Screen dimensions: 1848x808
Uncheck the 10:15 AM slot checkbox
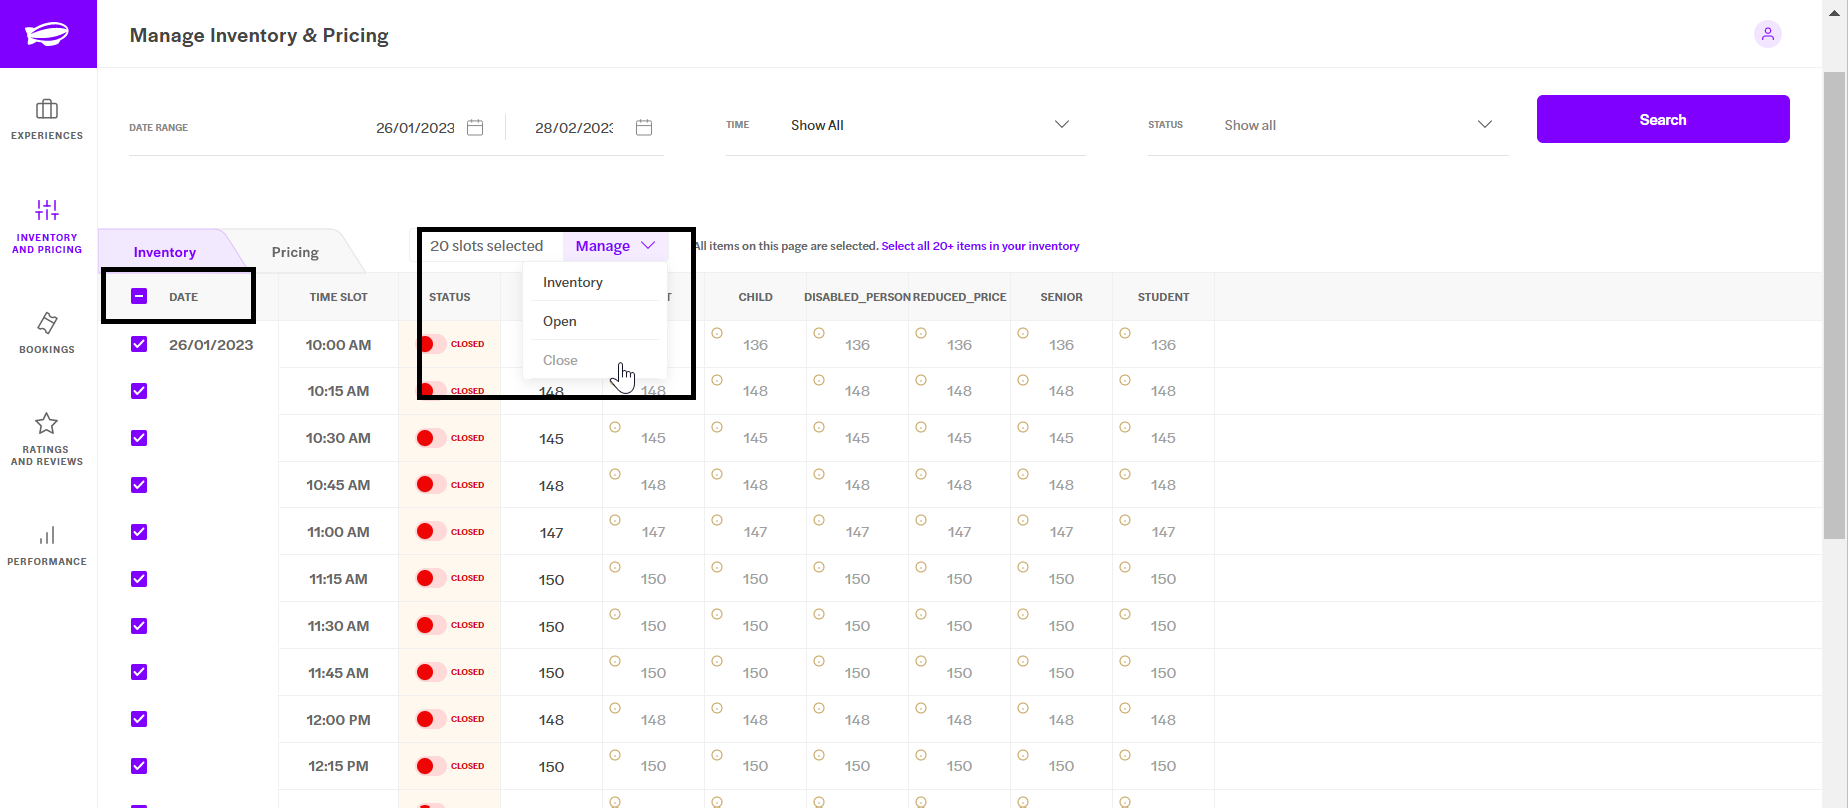(139, 391)
